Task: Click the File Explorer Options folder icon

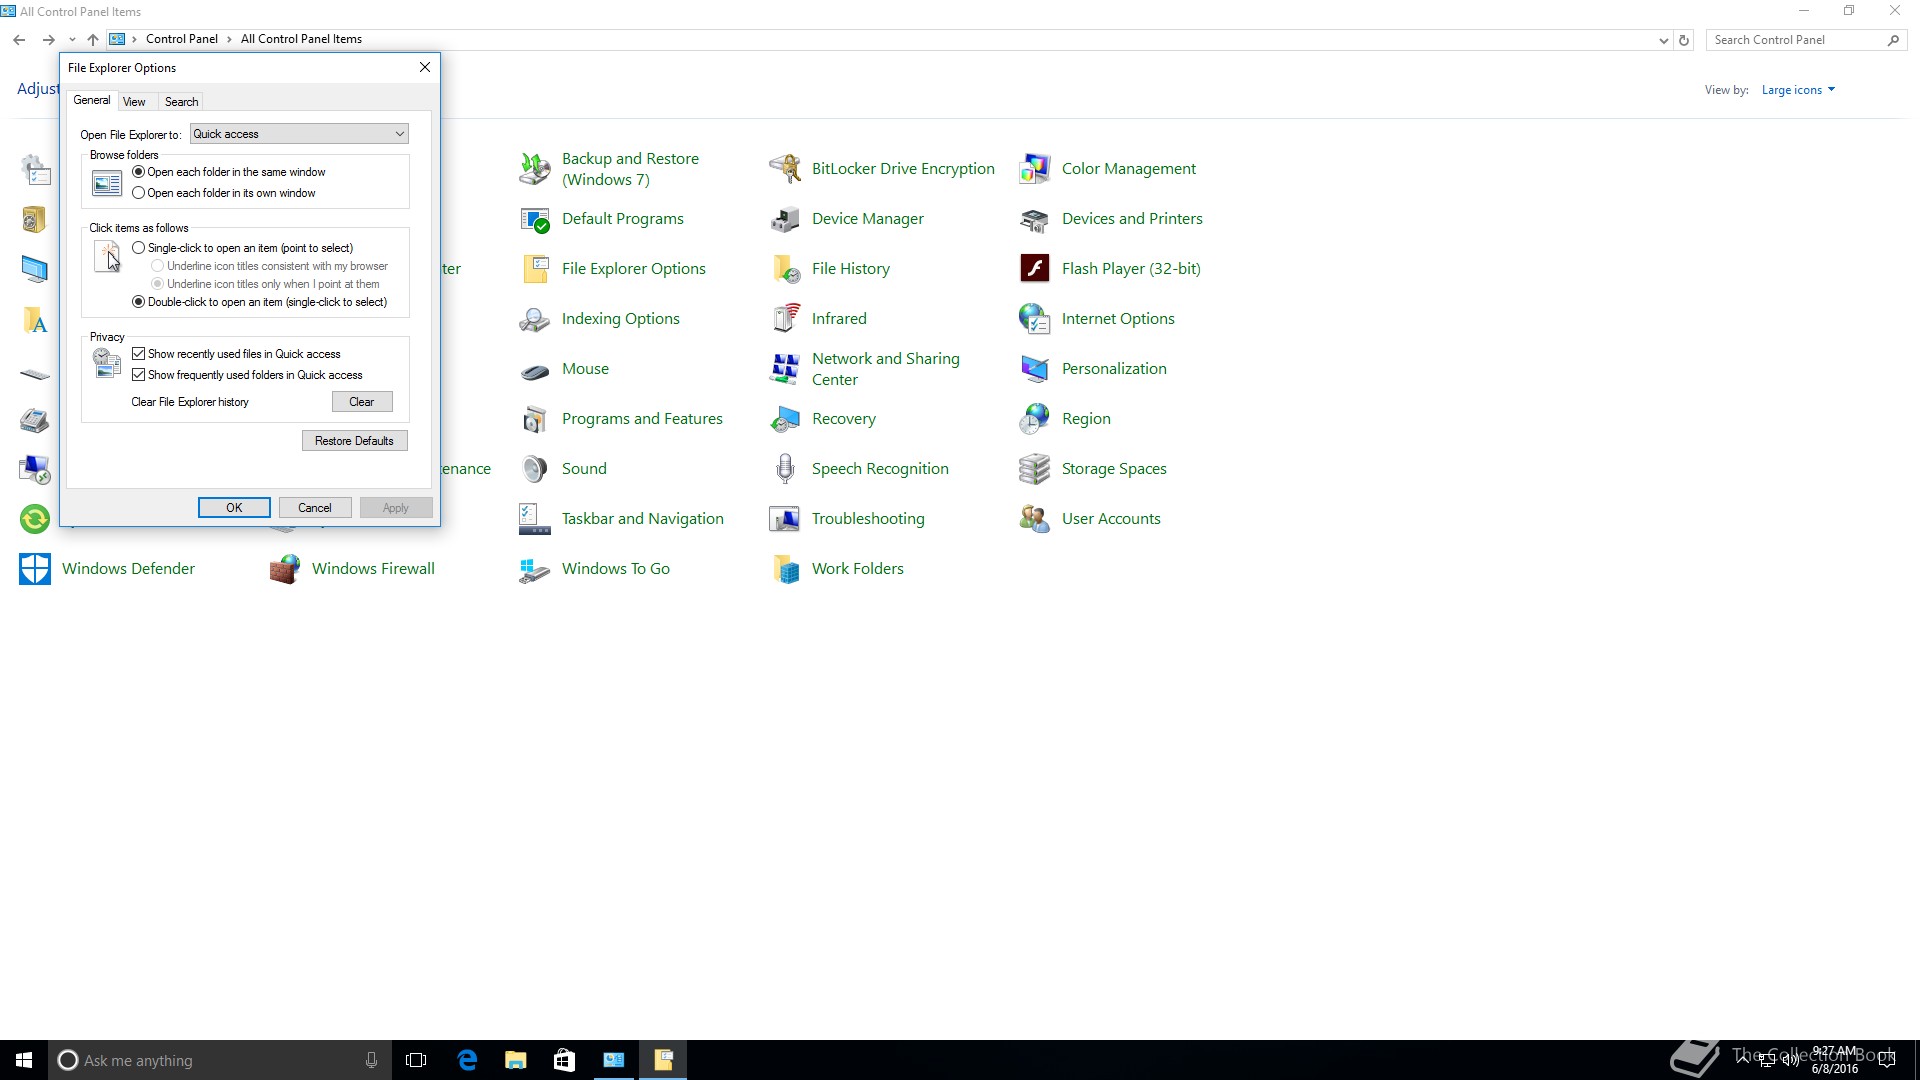Action: [x=535, y=269]
